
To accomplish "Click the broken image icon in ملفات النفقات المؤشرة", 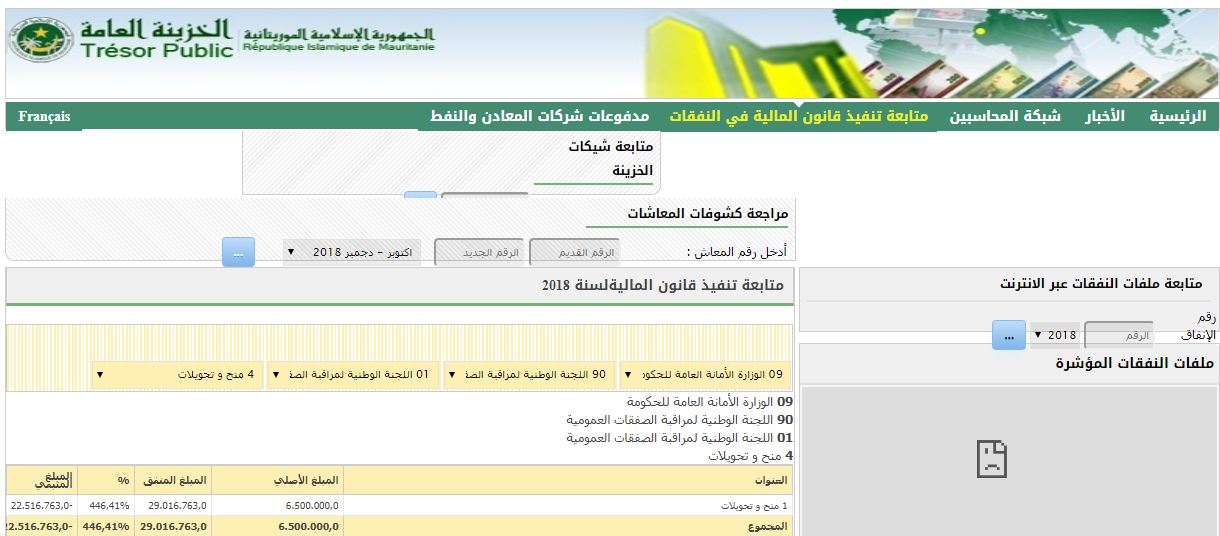I will click(x=990, y=459).
